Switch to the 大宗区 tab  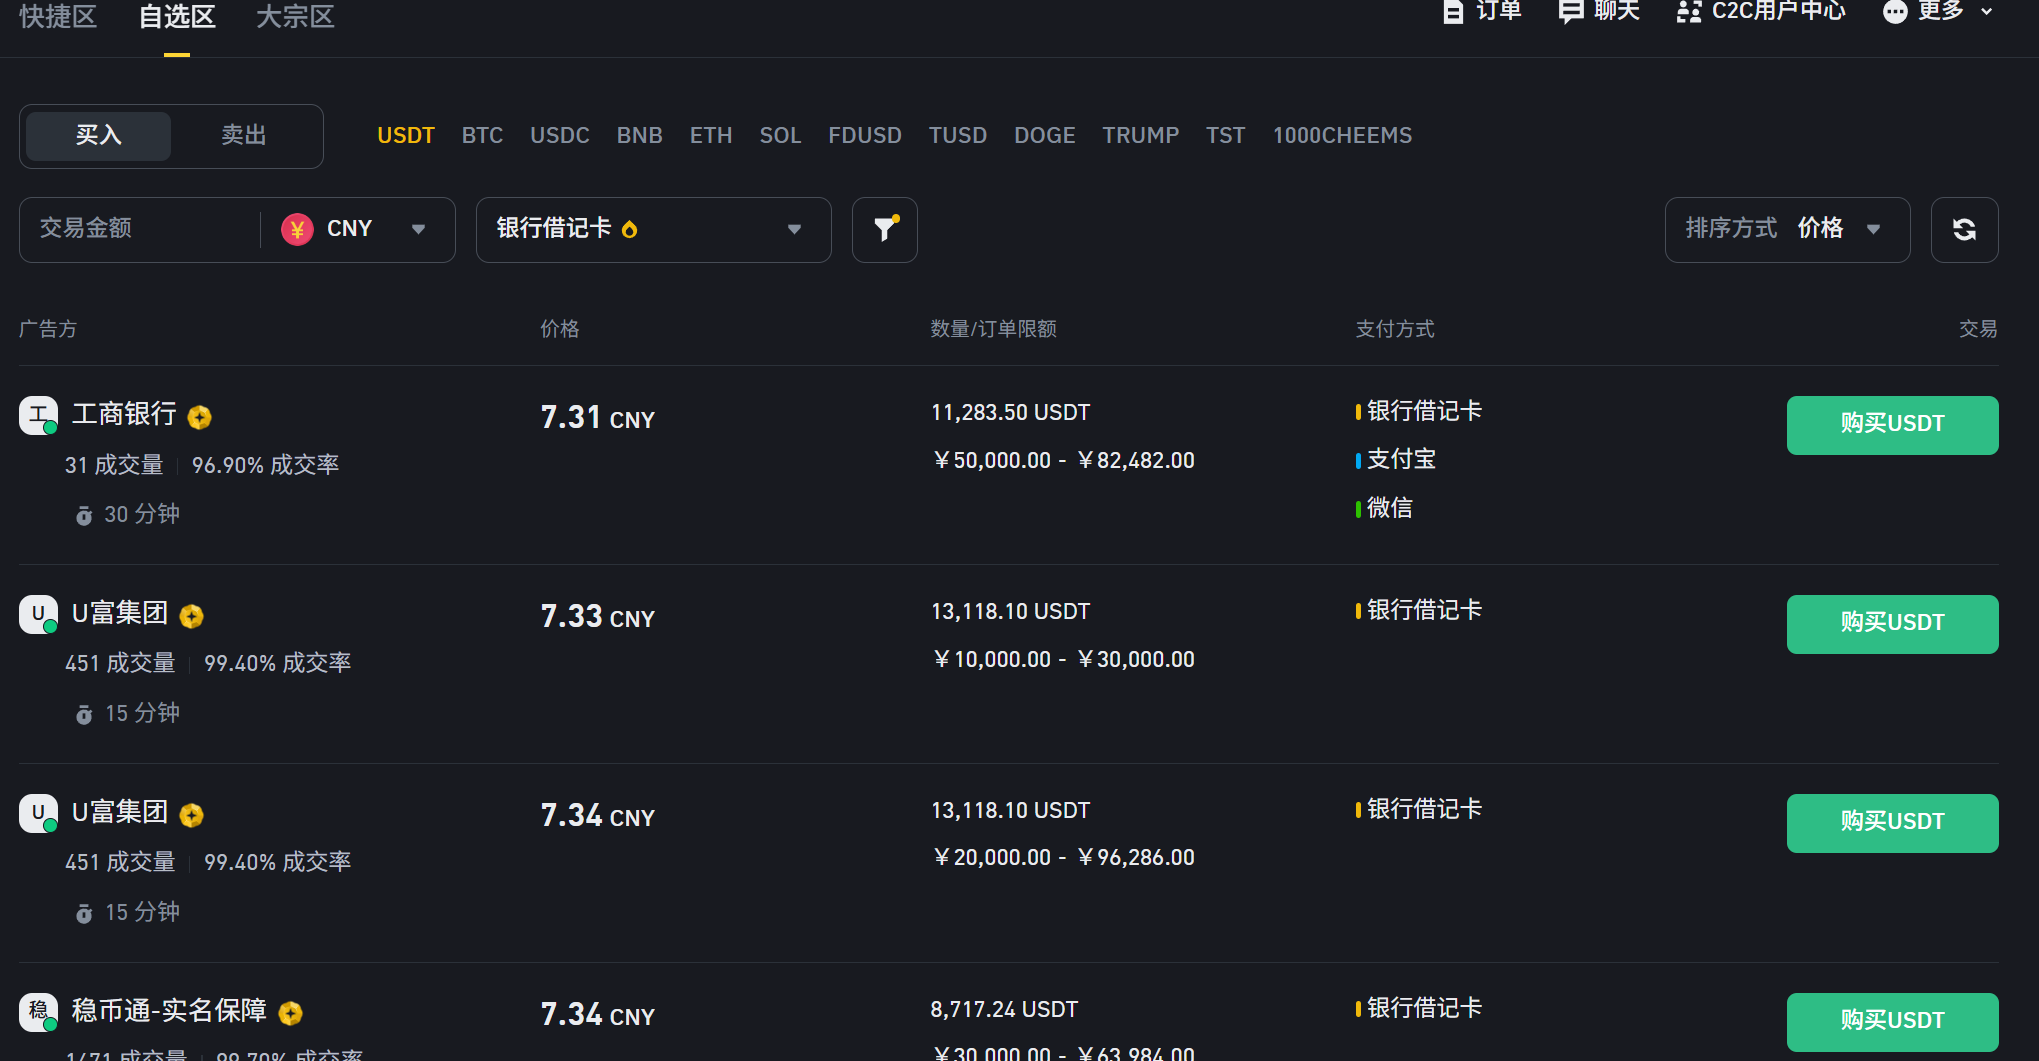click(295, 17)
